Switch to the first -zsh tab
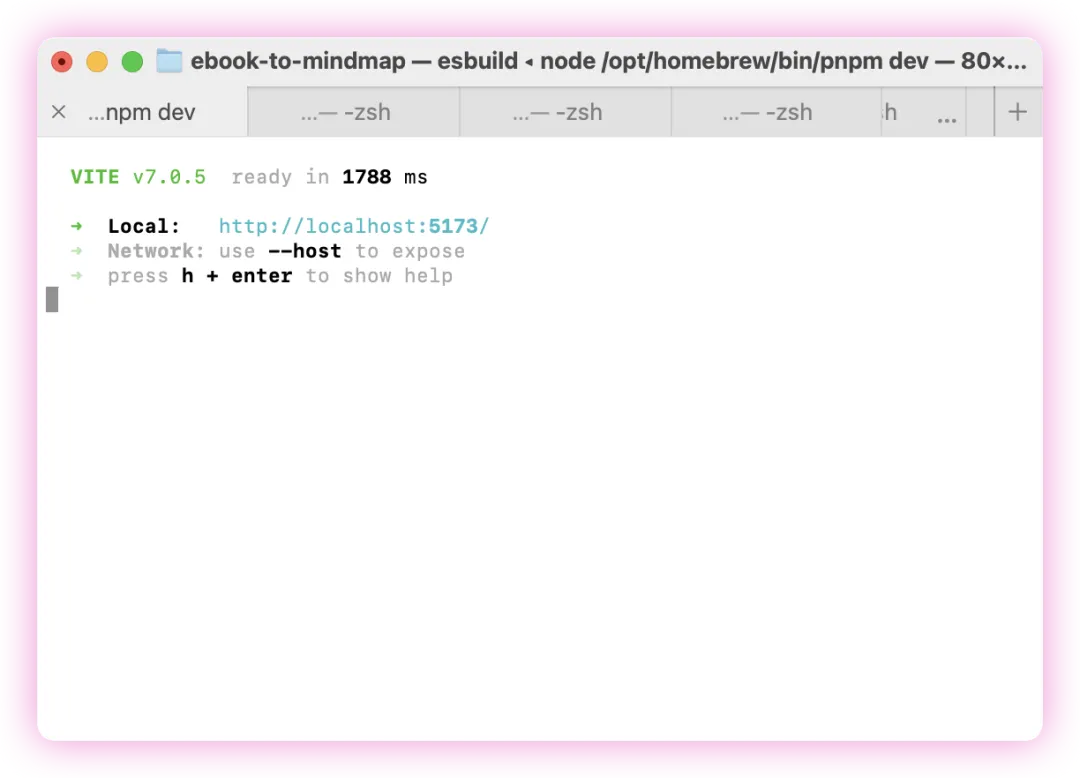Image resolution: width=1080 pixels, height=778 pixels. [353, 112]
